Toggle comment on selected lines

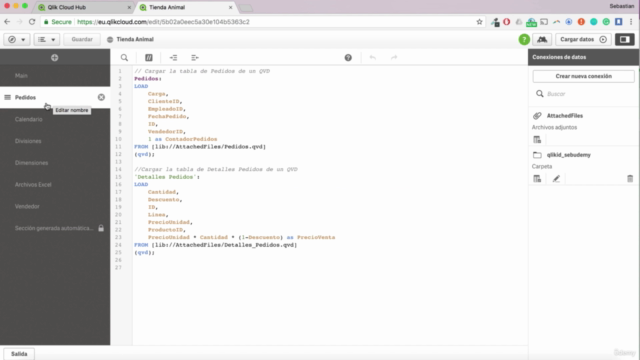coord(149,58)
